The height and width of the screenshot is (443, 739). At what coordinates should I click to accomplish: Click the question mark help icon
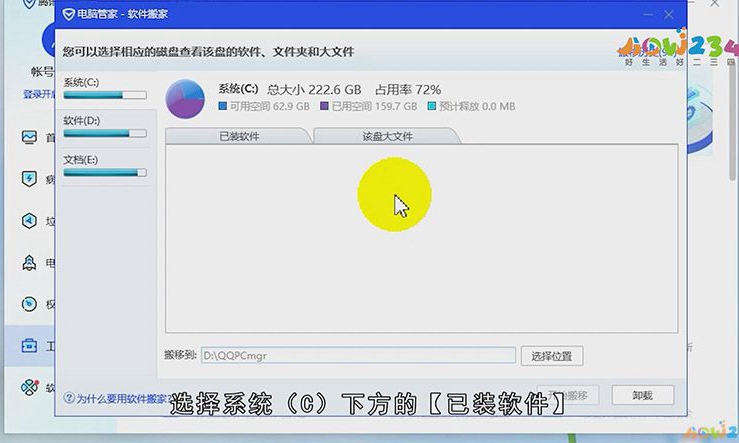69,398
